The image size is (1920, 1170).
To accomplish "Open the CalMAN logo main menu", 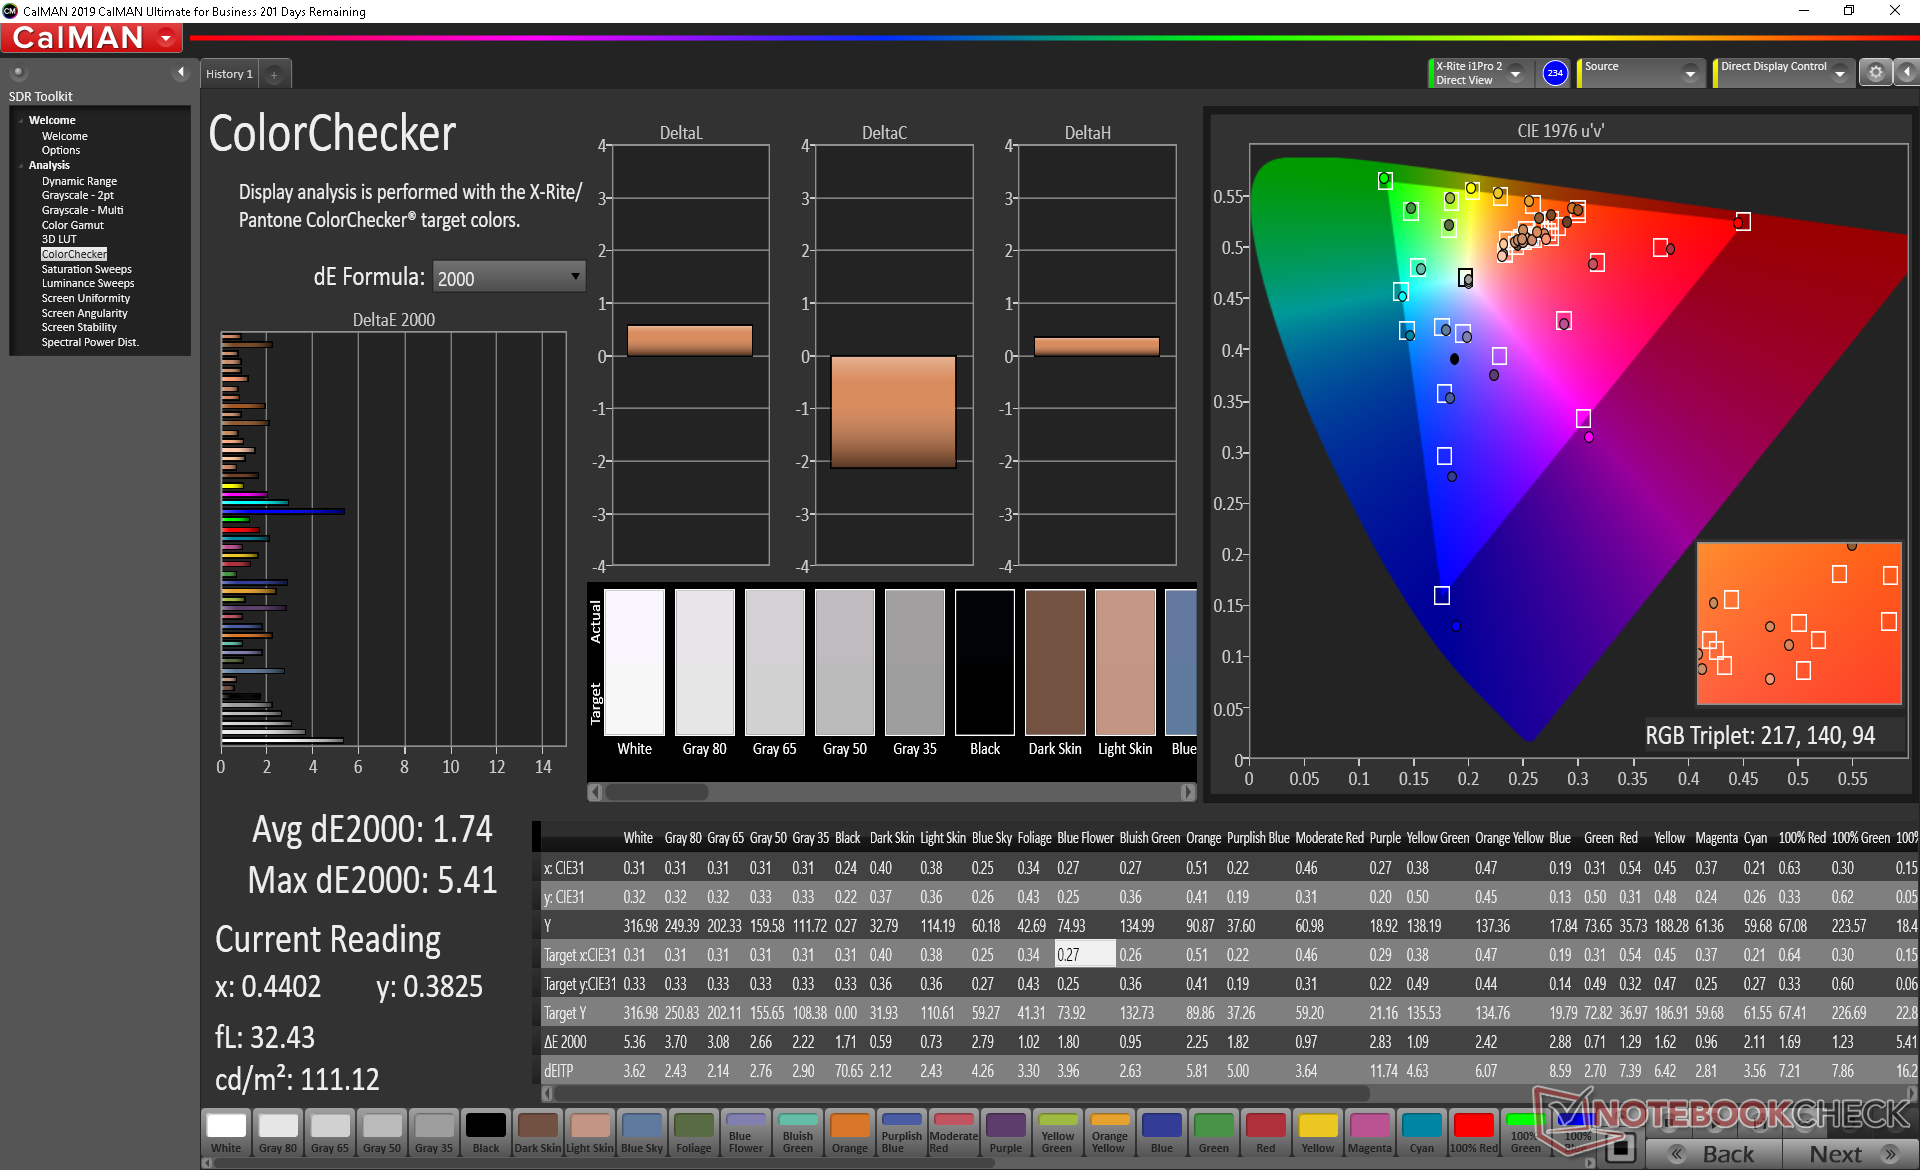I will [x=92, y=38].
